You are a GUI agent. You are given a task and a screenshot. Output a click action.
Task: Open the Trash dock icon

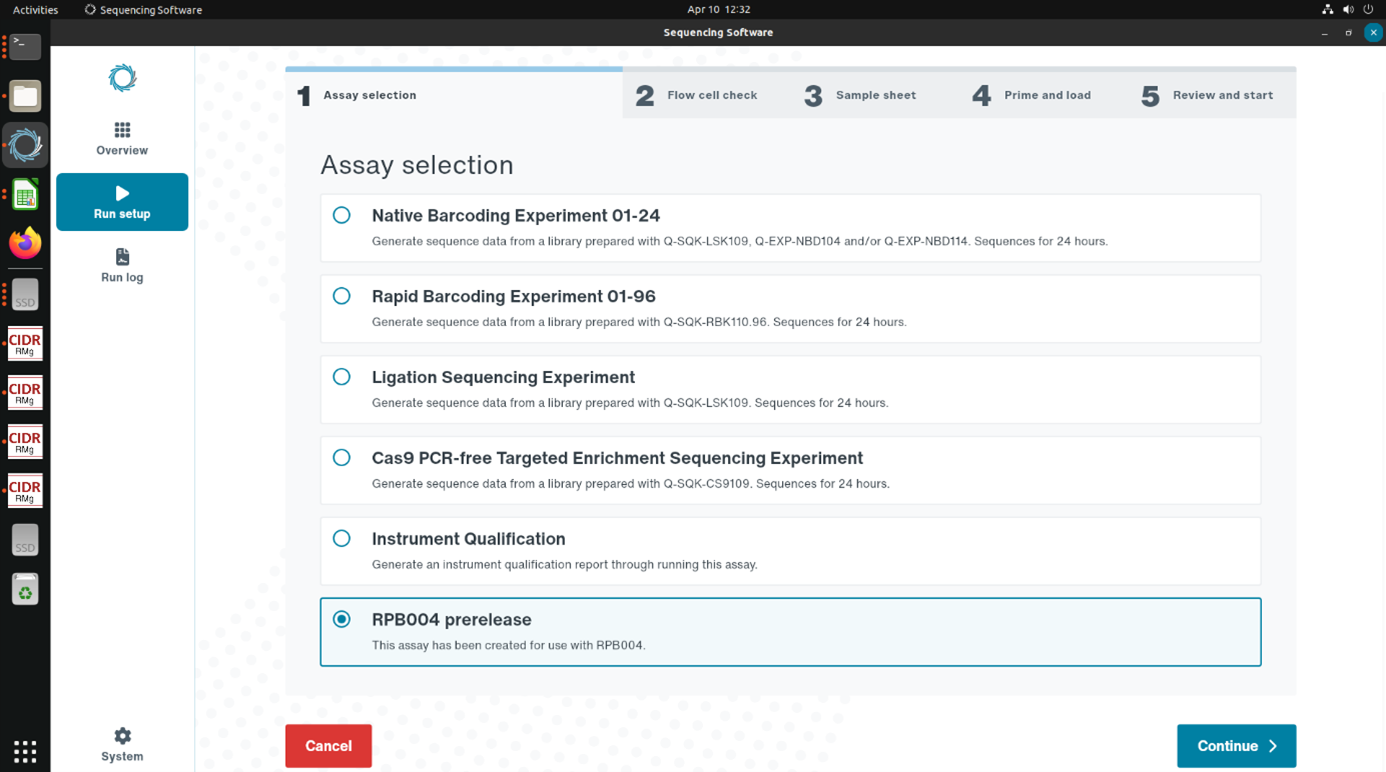pyautogui.click(x=25, y=590)
